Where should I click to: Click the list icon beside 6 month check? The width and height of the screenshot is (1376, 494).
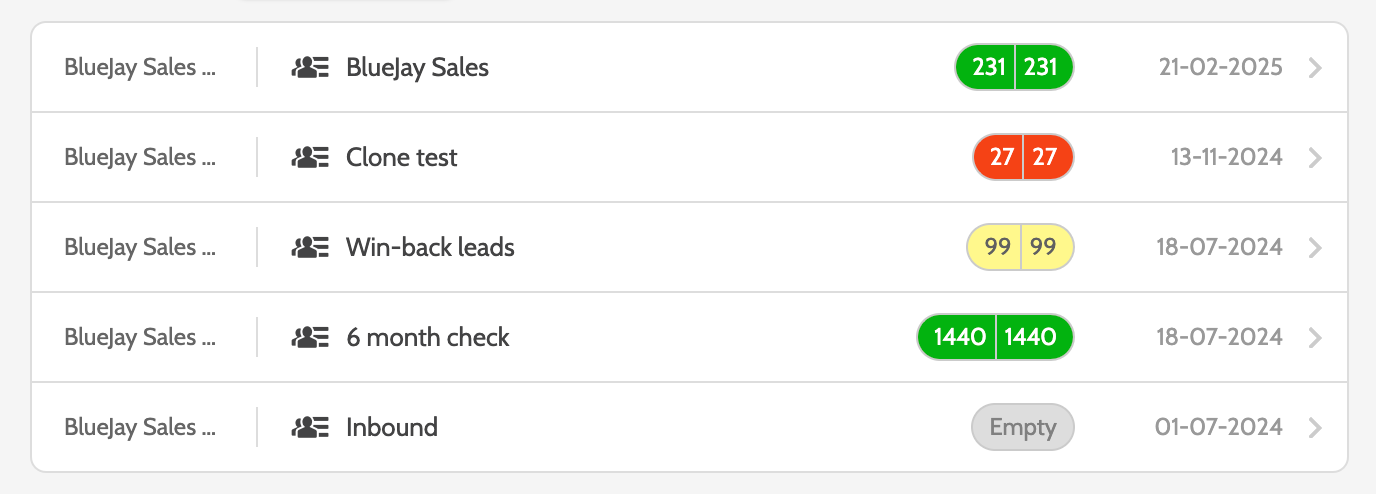310,338
